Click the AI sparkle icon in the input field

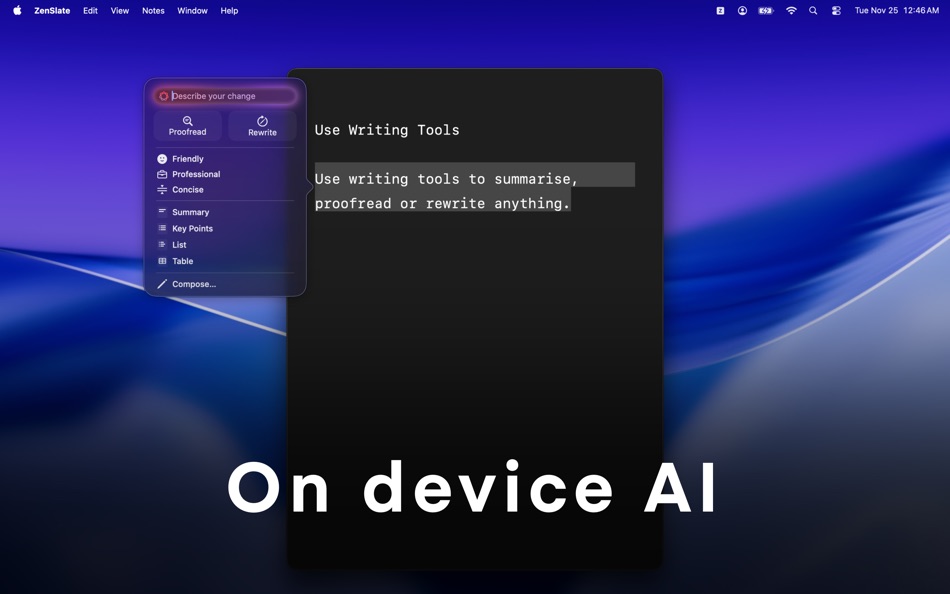164,95
